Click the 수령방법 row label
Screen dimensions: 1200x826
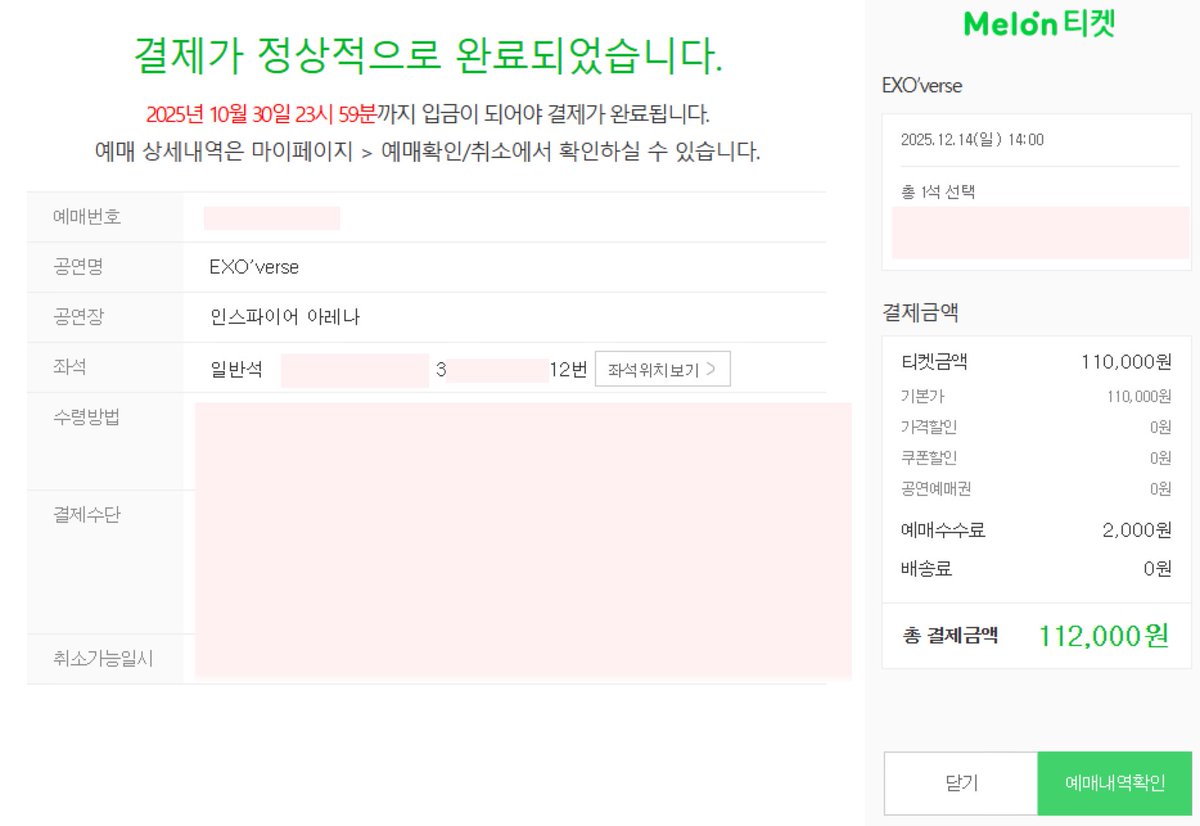[x=87, y=417]
